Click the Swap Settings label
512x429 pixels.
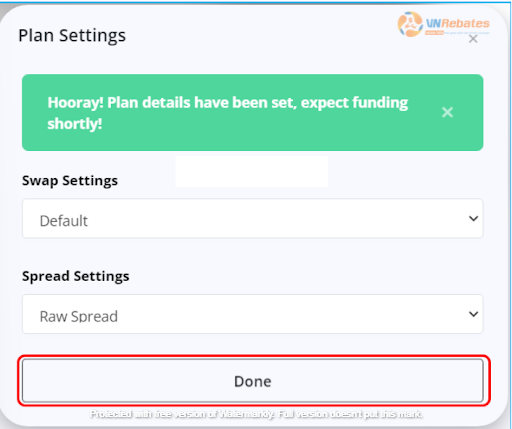point(70,181)
